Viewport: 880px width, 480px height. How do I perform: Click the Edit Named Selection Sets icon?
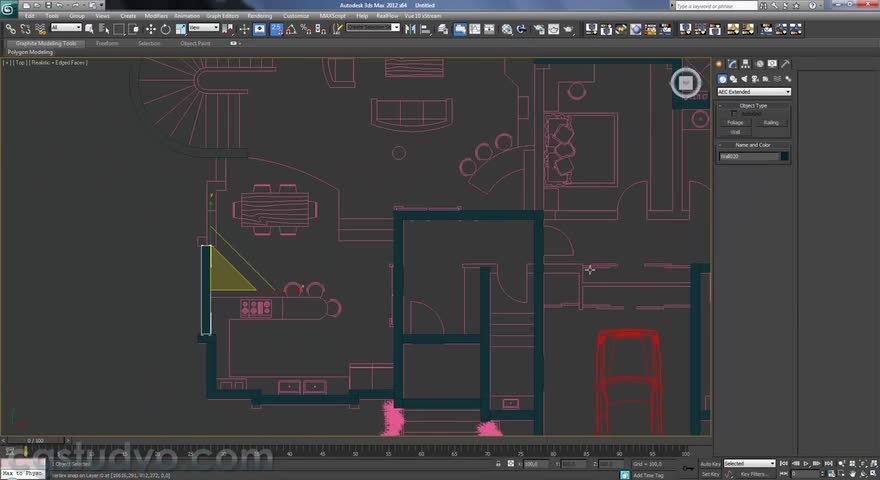pos(337,29)
